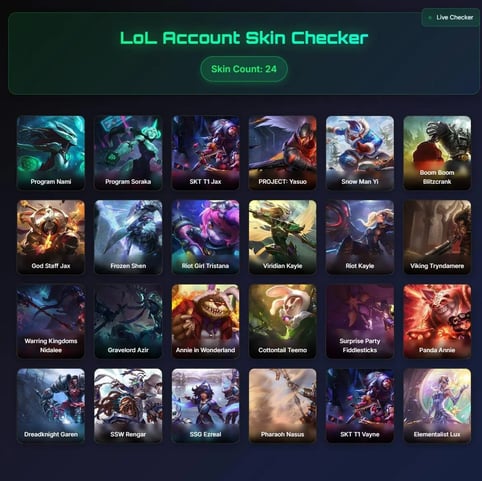Choose the PROJECT: Yasuo skin tile

pyautogui.click(x=282, y=153)
